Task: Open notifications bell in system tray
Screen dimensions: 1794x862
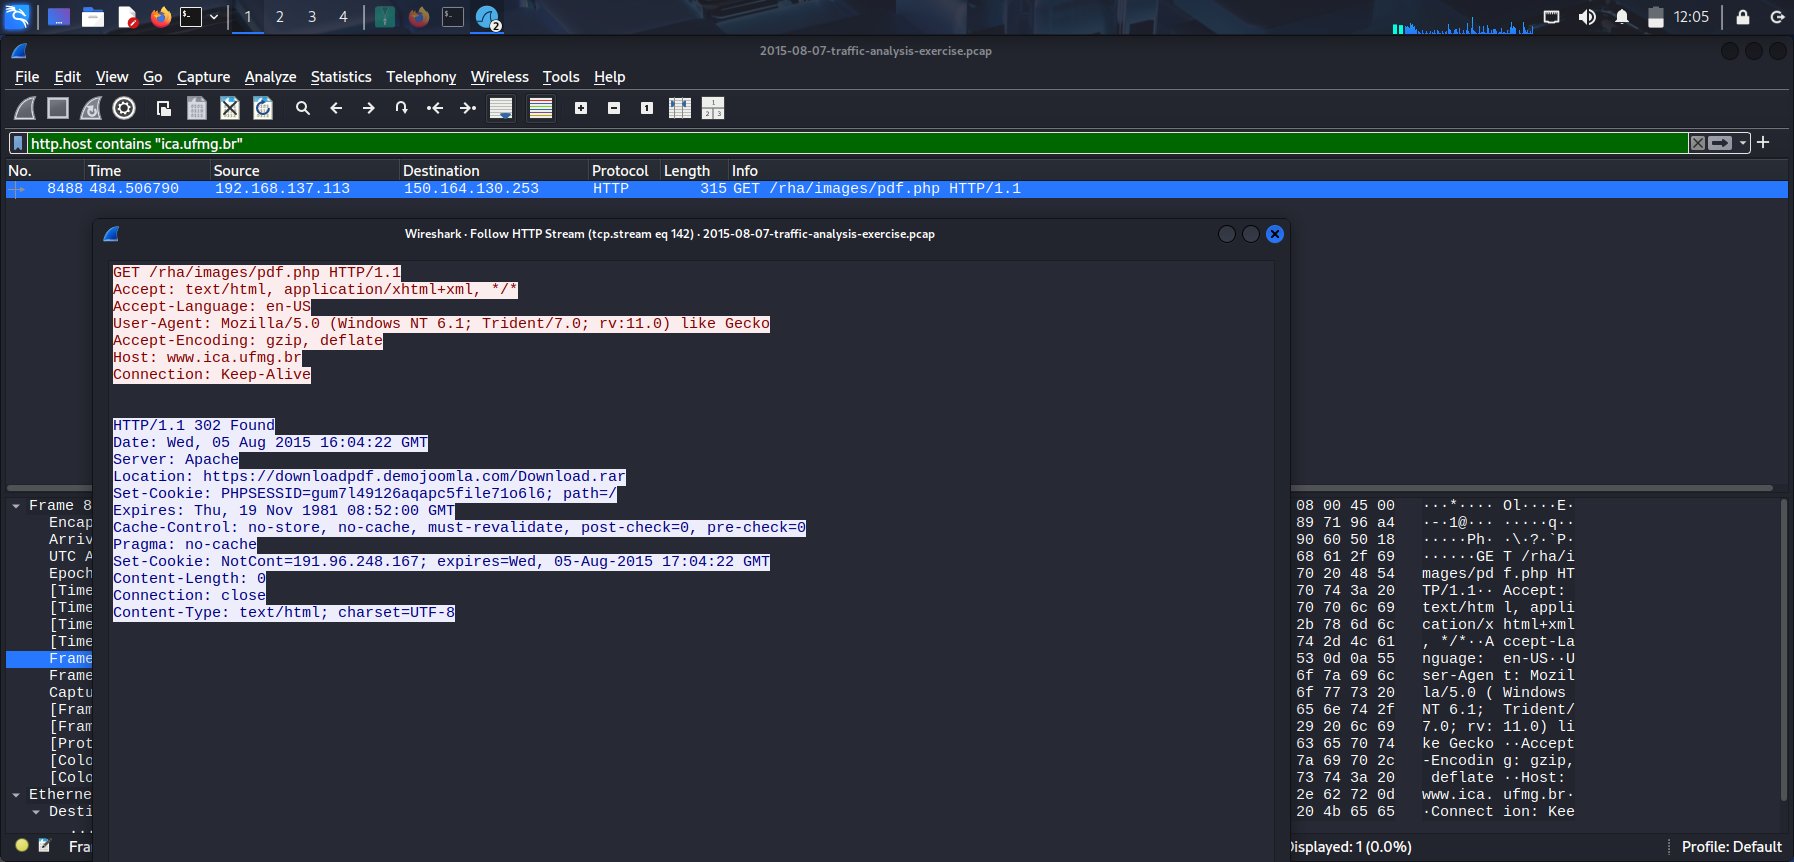Action: point(1622,16)
